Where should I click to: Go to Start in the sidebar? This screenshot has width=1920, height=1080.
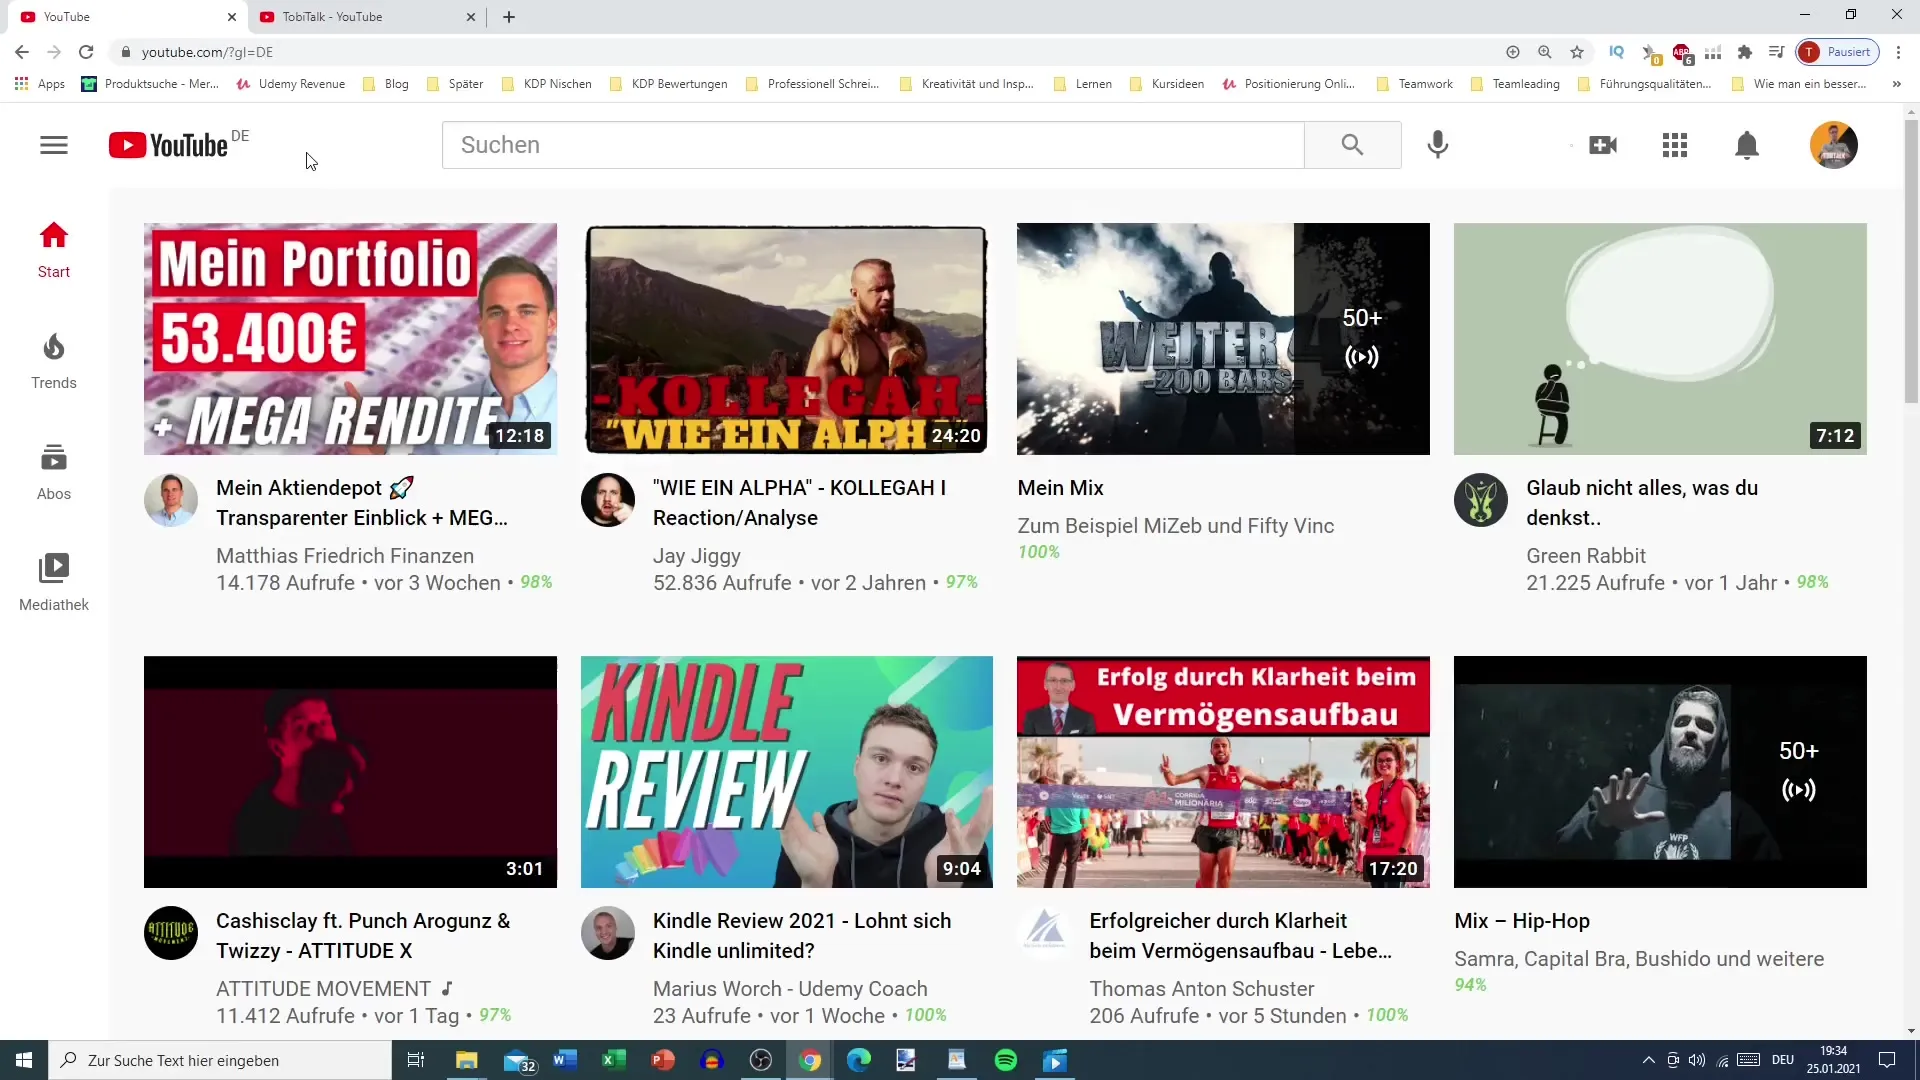coord(54,250)
